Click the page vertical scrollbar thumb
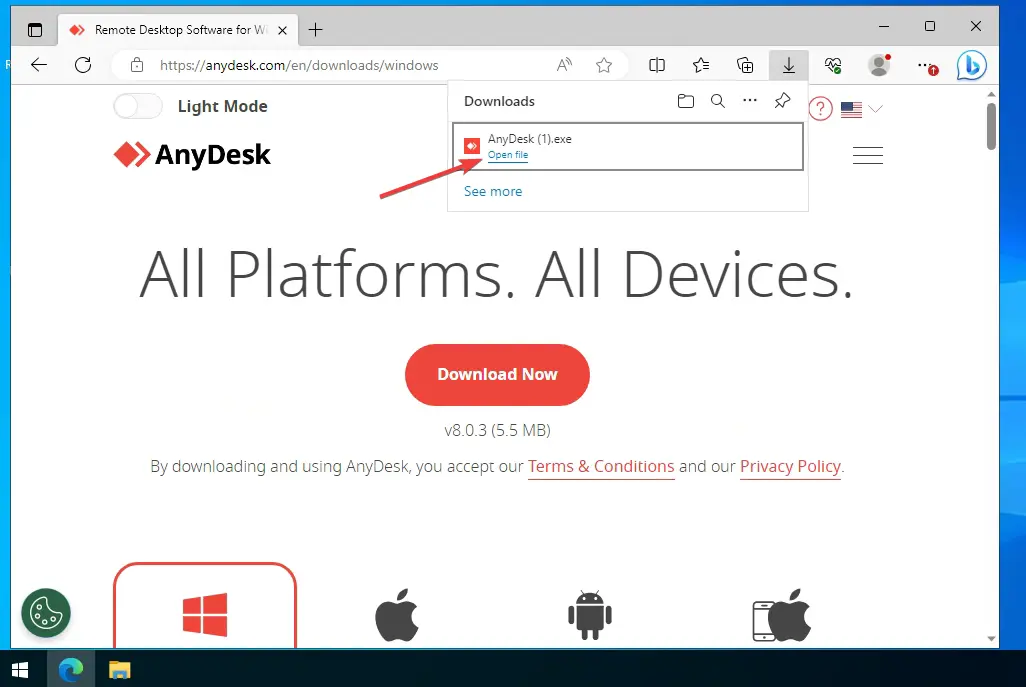Viewport: 1026px width, 687px height. pyautogui.click(x=991, y=126)
